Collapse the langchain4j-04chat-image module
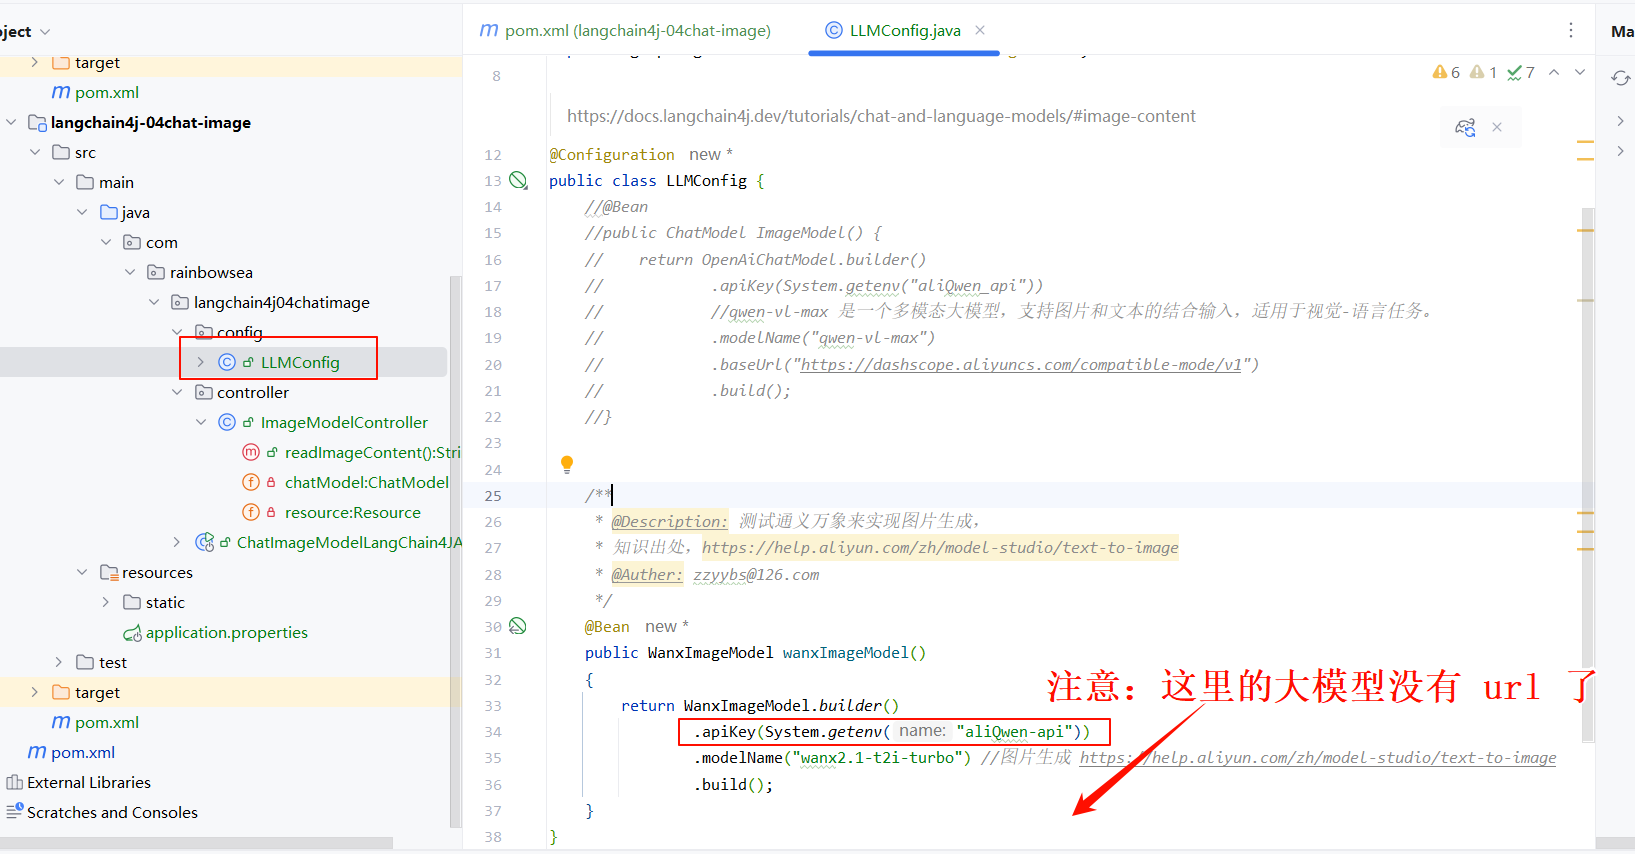Image resolution: width=1635 pixels, height=854 pixels. coord(12,122)
